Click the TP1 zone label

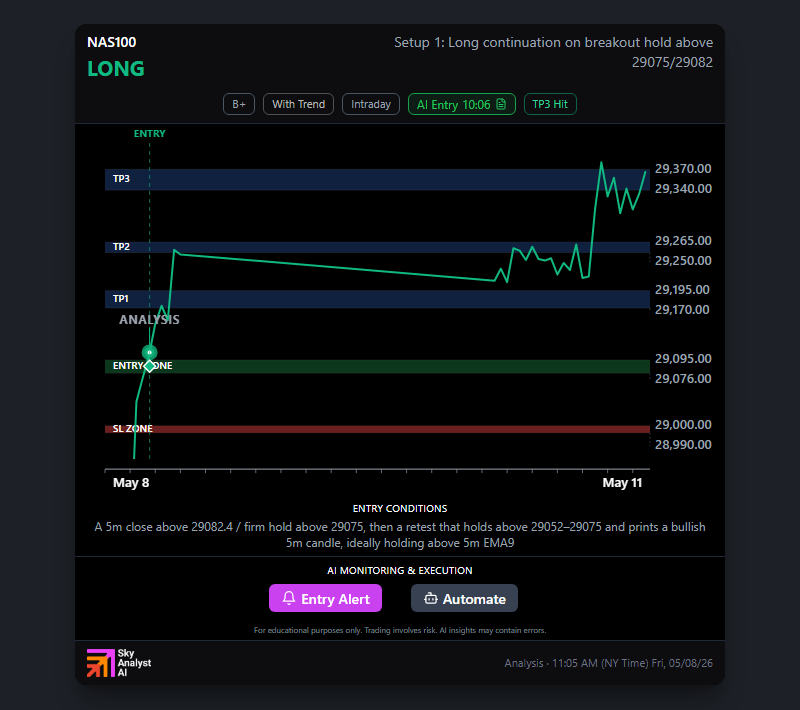pos(121,298)
